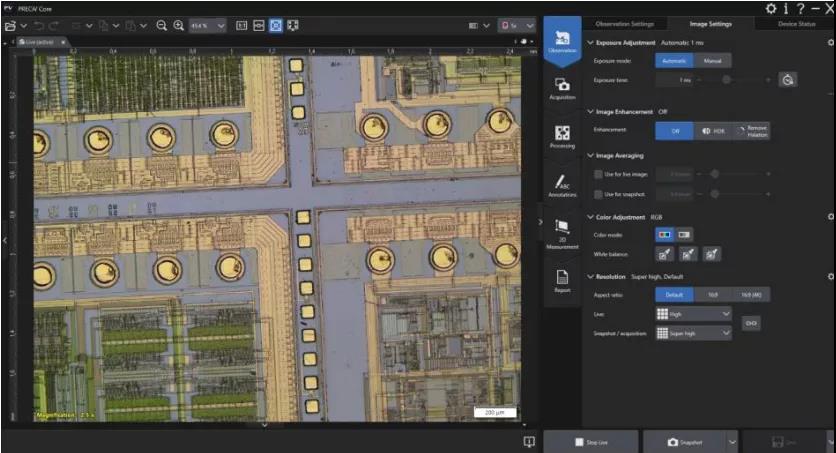Open the 2D Measurement panel icon
The image size is (836, 453).
click(562, 233)
